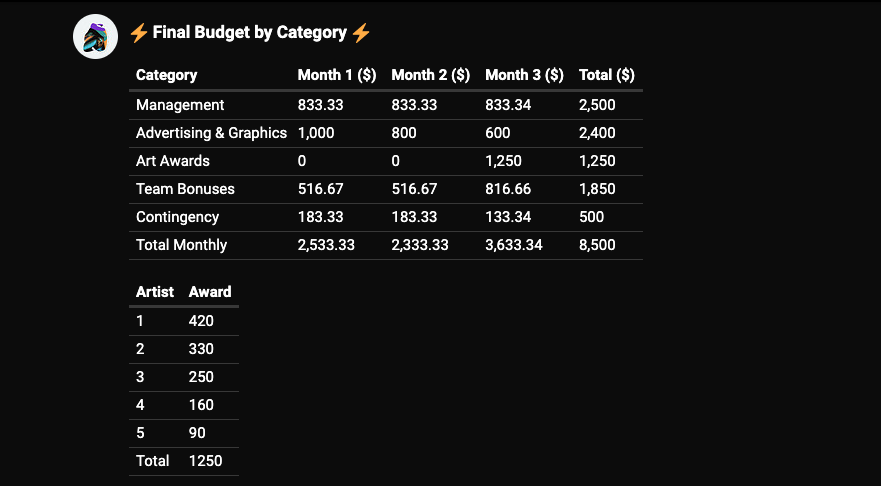Screen dimensions: 881x486
Task: Click the 'Contingency' row label
Action: pos(177,217)
